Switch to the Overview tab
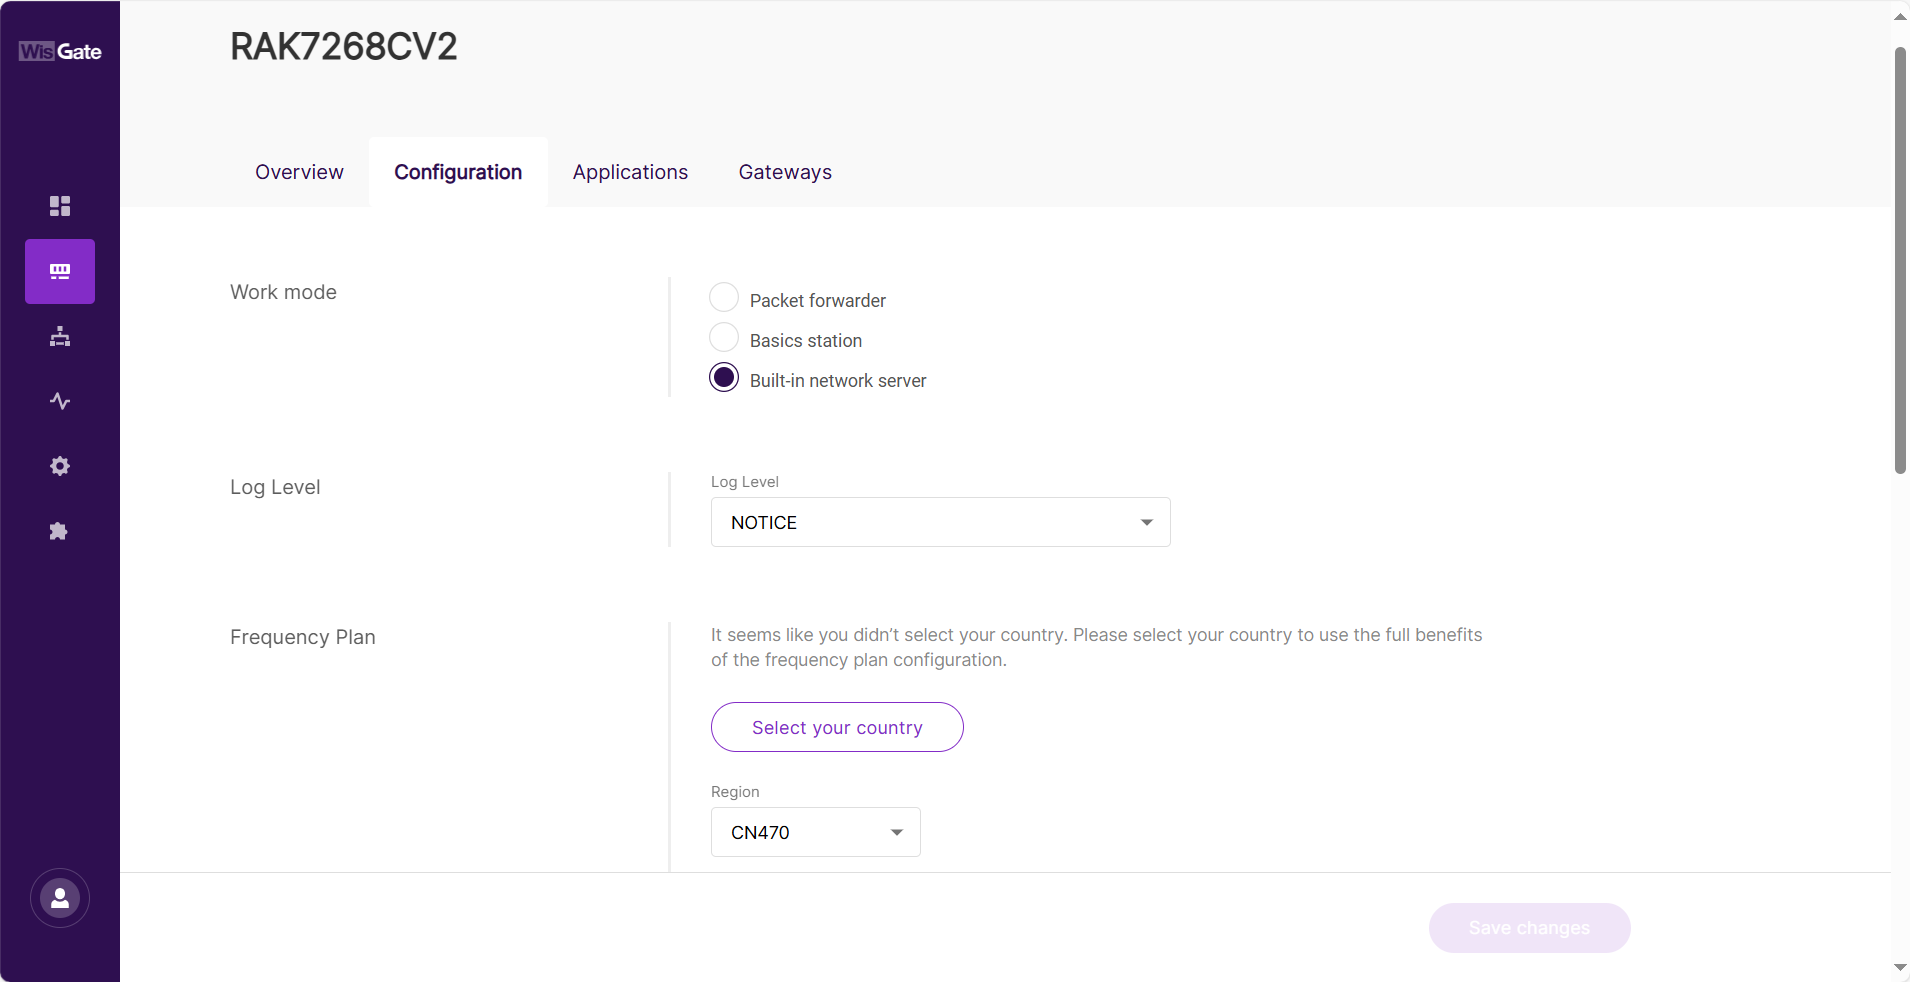This screenshot has height=982, width=1910. 299,172
